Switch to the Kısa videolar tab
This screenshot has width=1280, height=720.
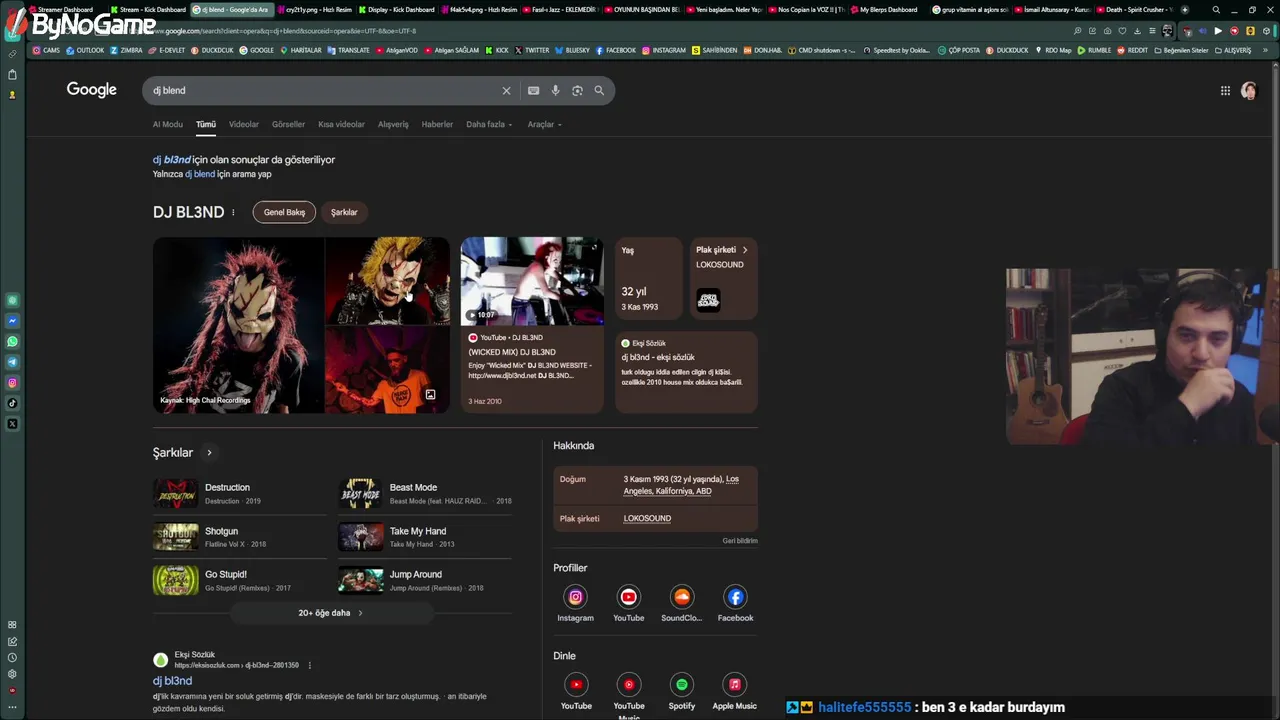(x=341, y=125)
